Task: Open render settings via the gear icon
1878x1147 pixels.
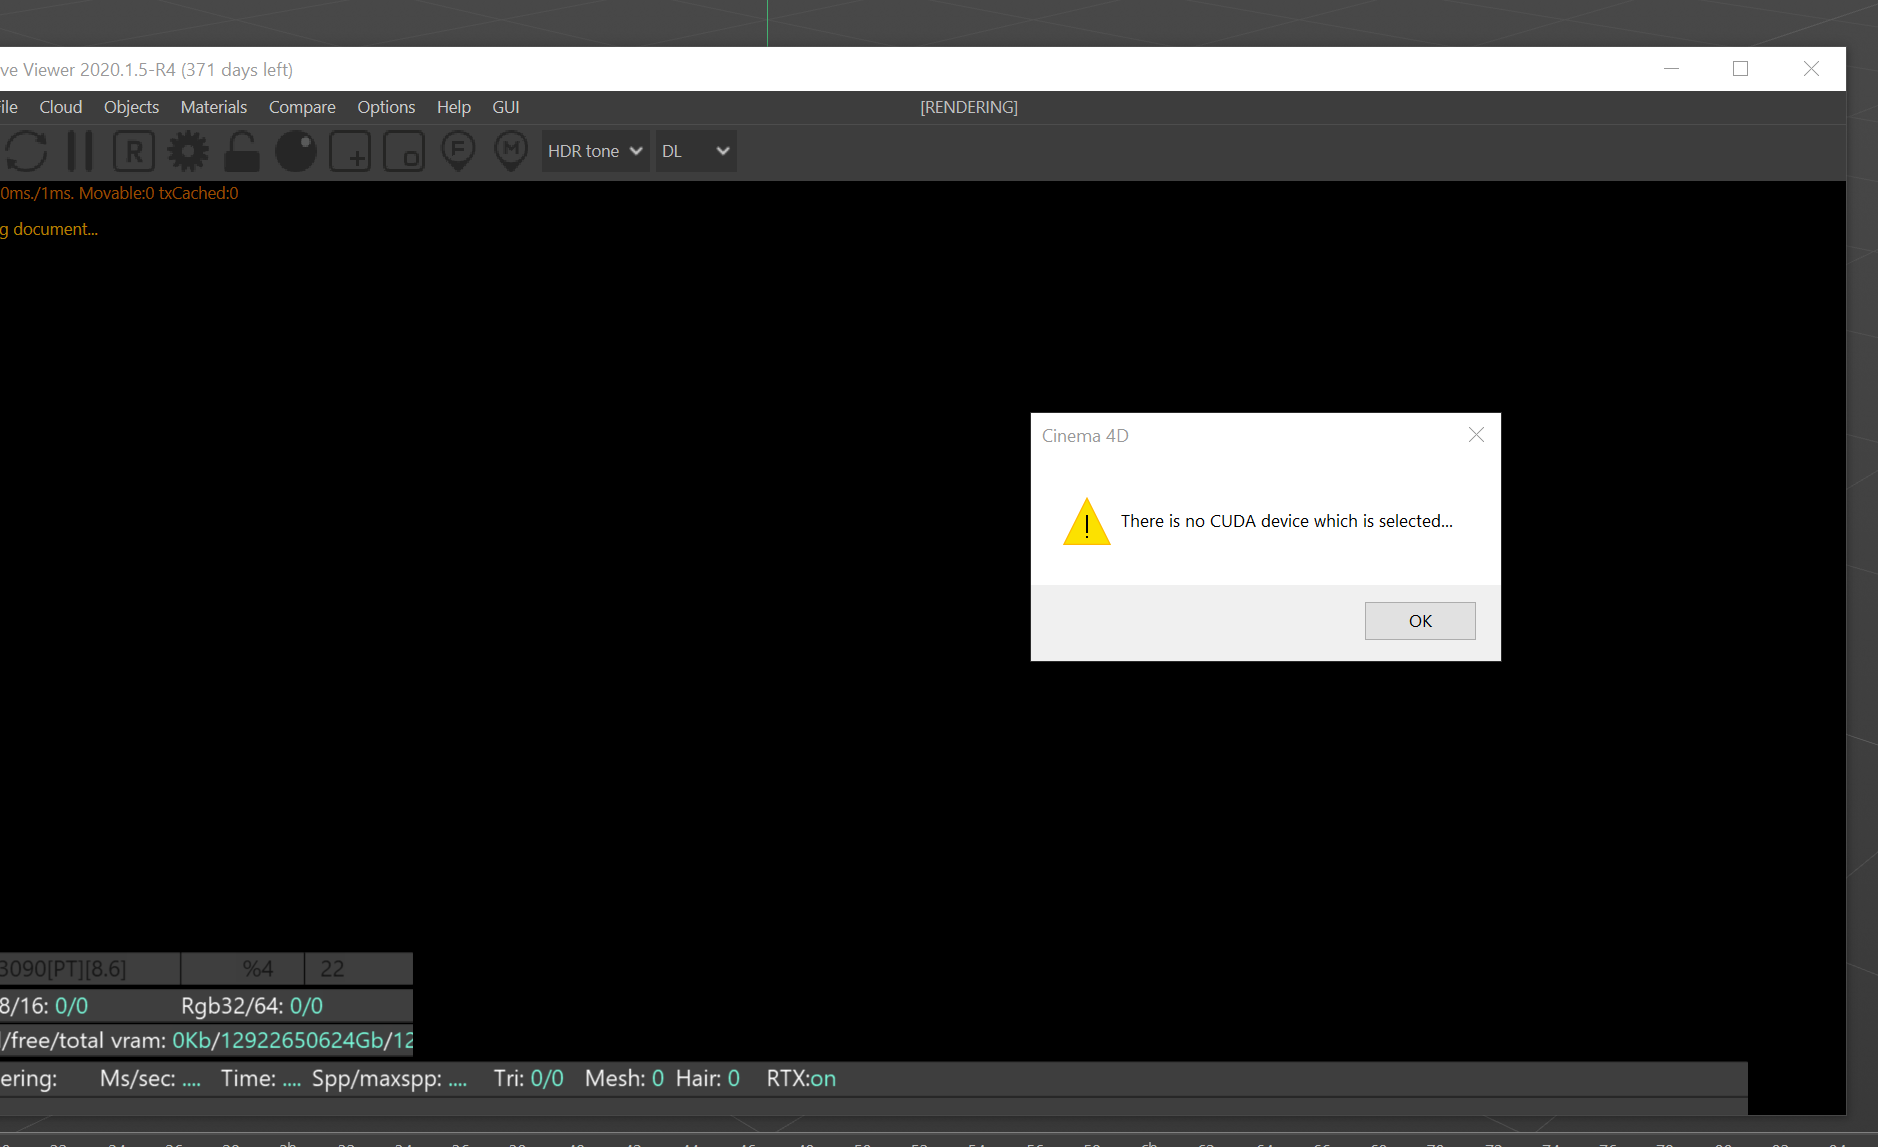Action: pyautogui.click(x=188, y=151)
